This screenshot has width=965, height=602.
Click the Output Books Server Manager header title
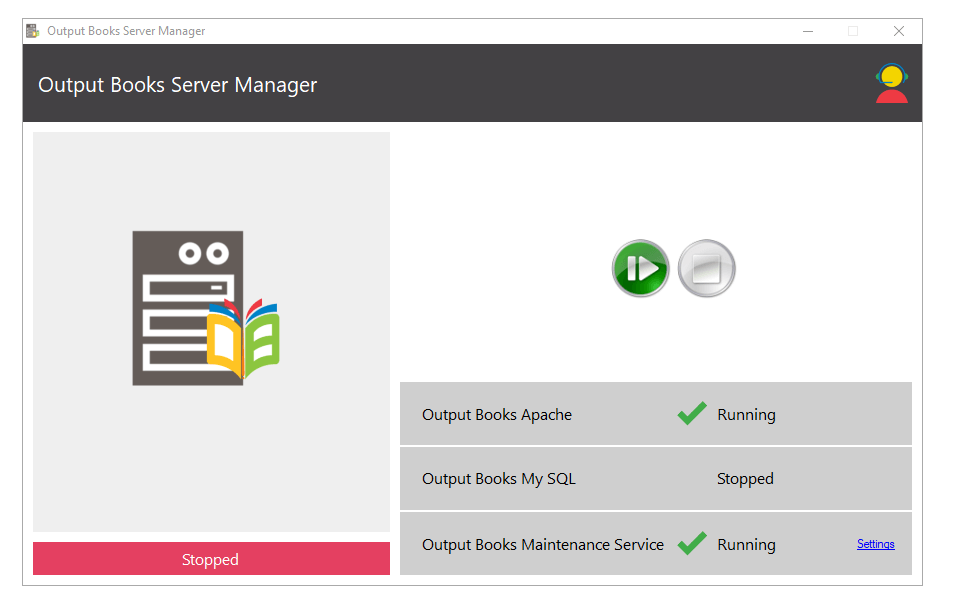[177, 85]
